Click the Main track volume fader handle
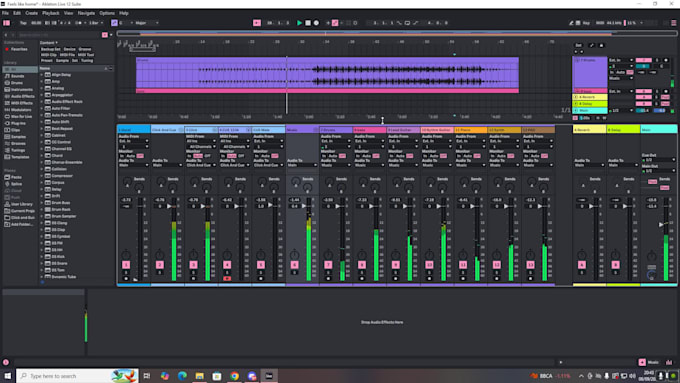 point(661,224)
